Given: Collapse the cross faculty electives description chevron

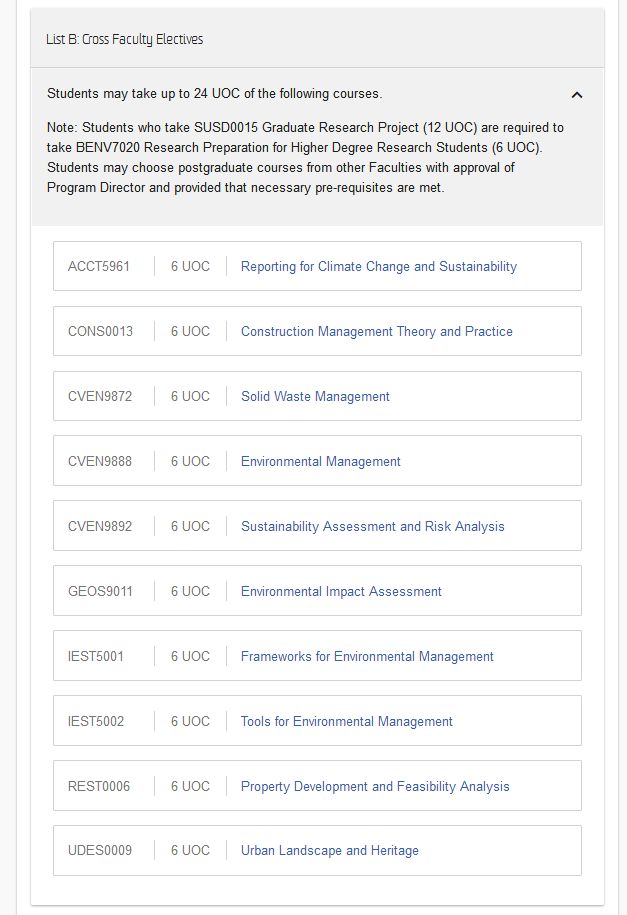Looking at the screenshot, I should click(x=577, y=95).
